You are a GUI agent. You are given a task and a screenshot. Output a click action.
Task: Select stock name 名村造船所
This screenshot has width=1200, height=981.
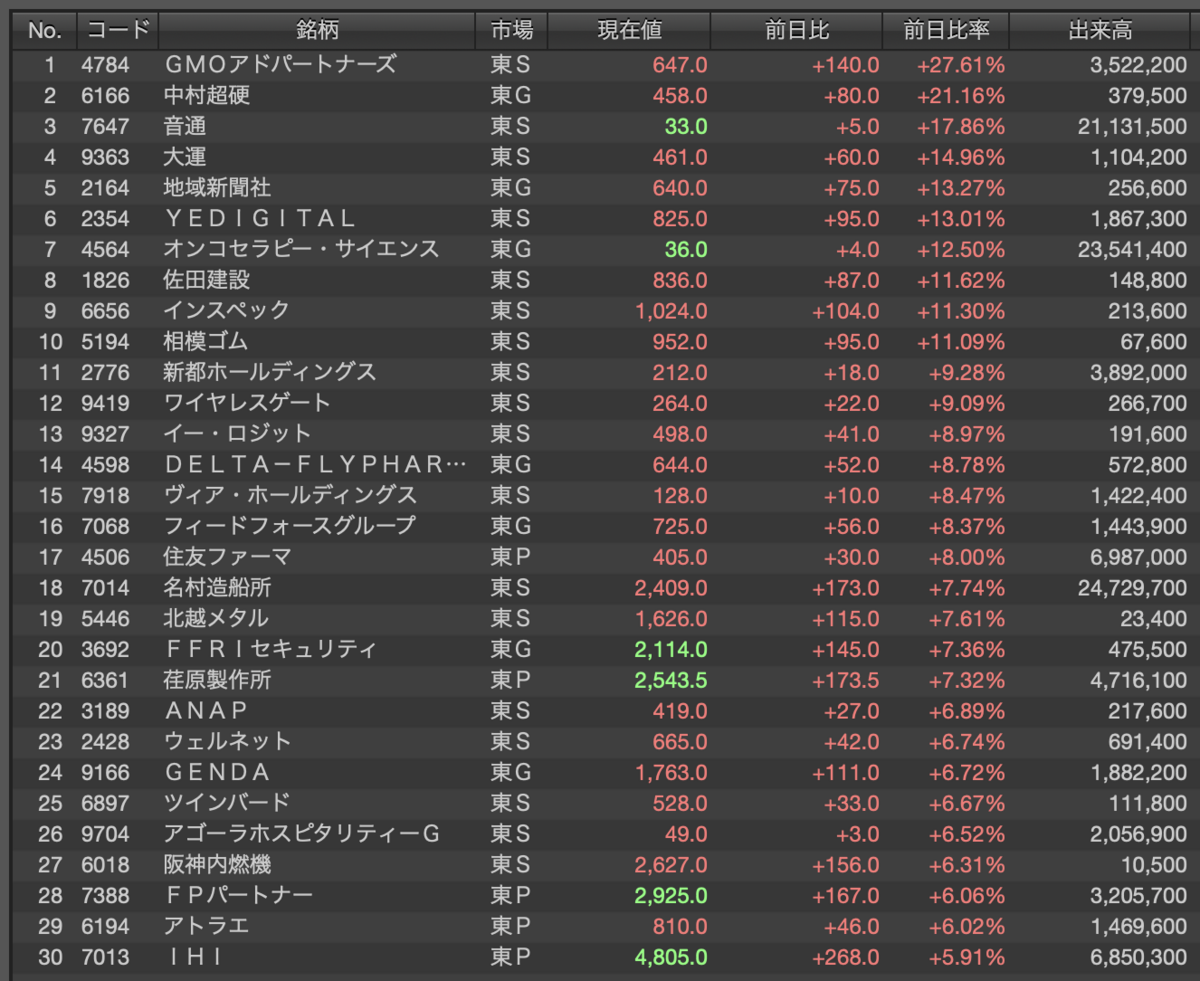[x=217, y=588]
